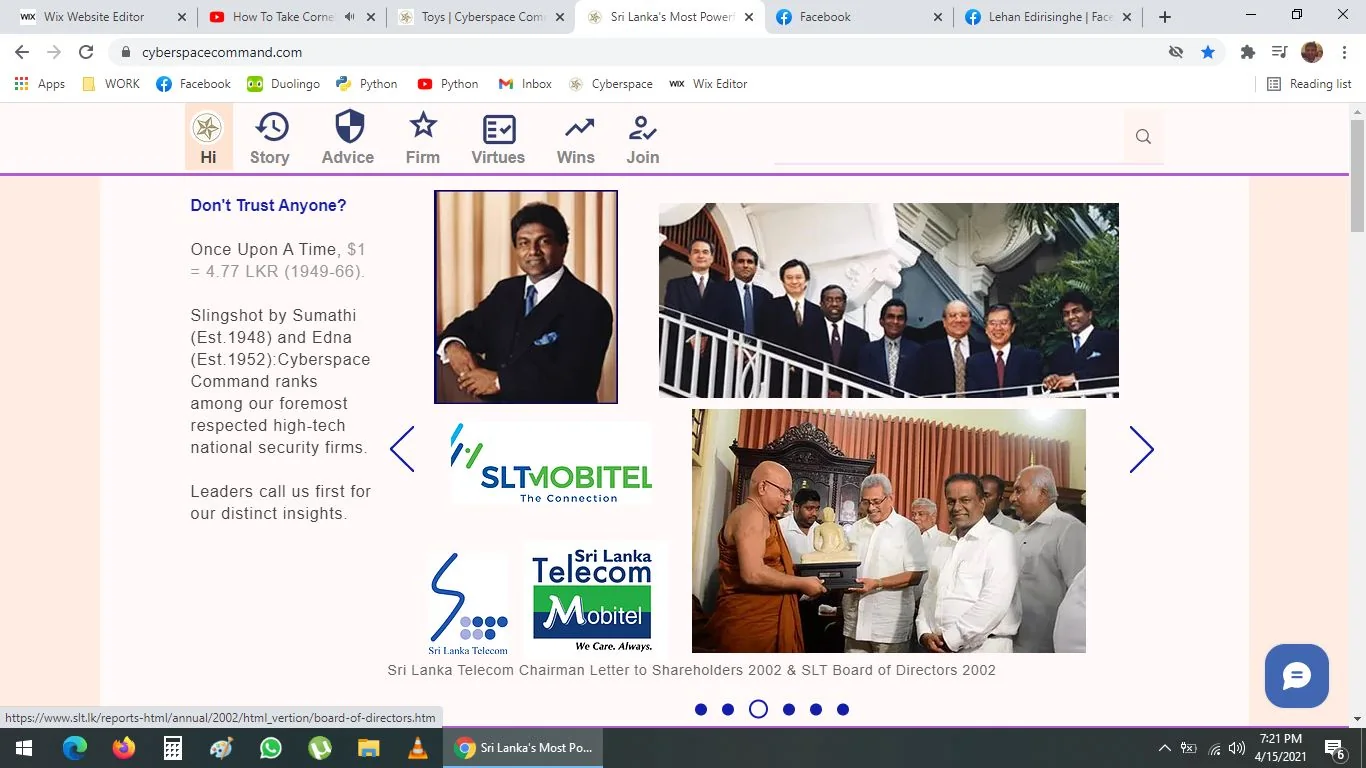Image resolution: width=1366 pixels, height=768 pixels.
Task: Switch to the How To Take Corne YouTube tab
Action: click(x=290, y=17)
